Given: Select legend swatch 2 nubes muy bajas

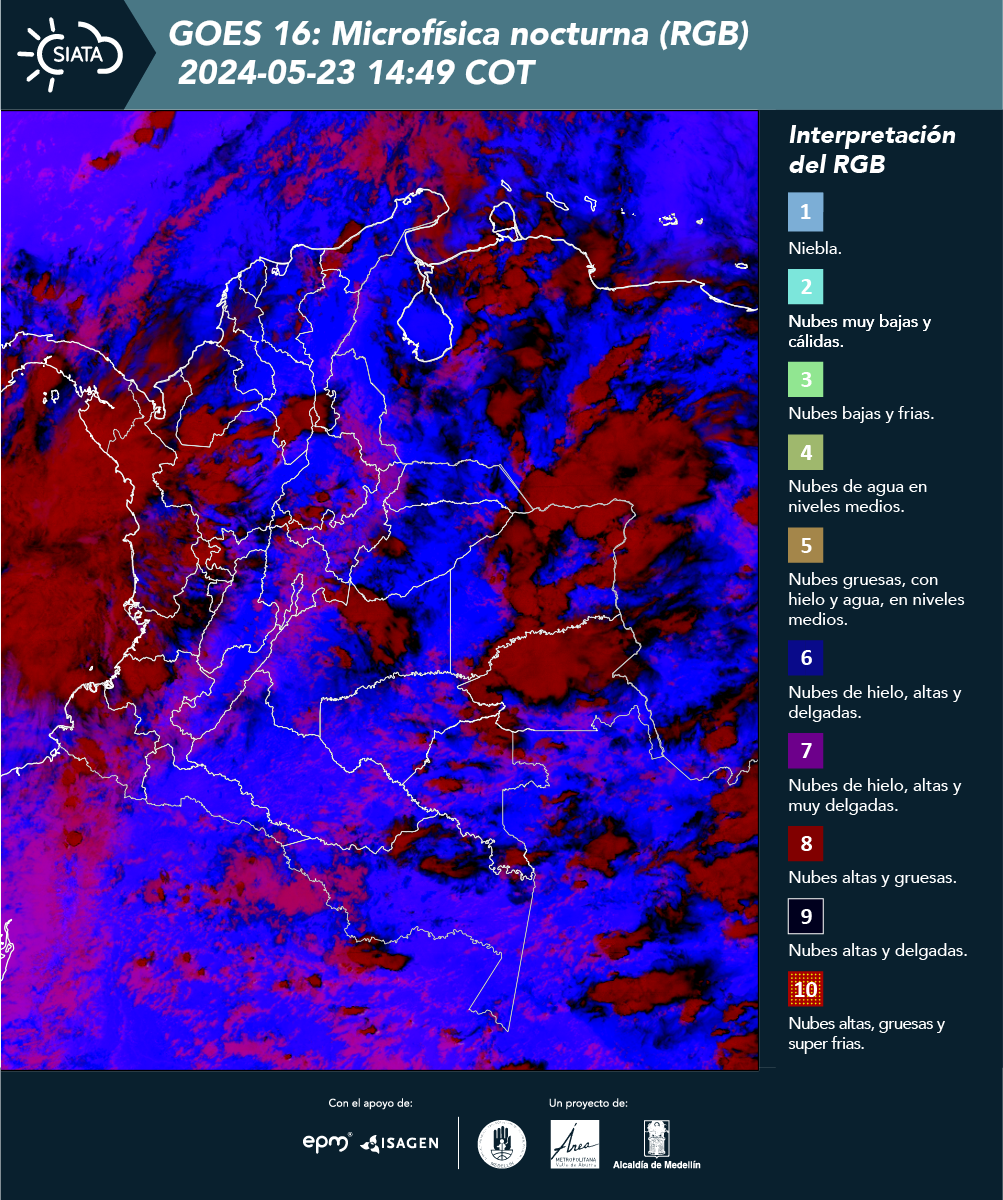Looking at the screenshot, I should [x=806, y=286].
